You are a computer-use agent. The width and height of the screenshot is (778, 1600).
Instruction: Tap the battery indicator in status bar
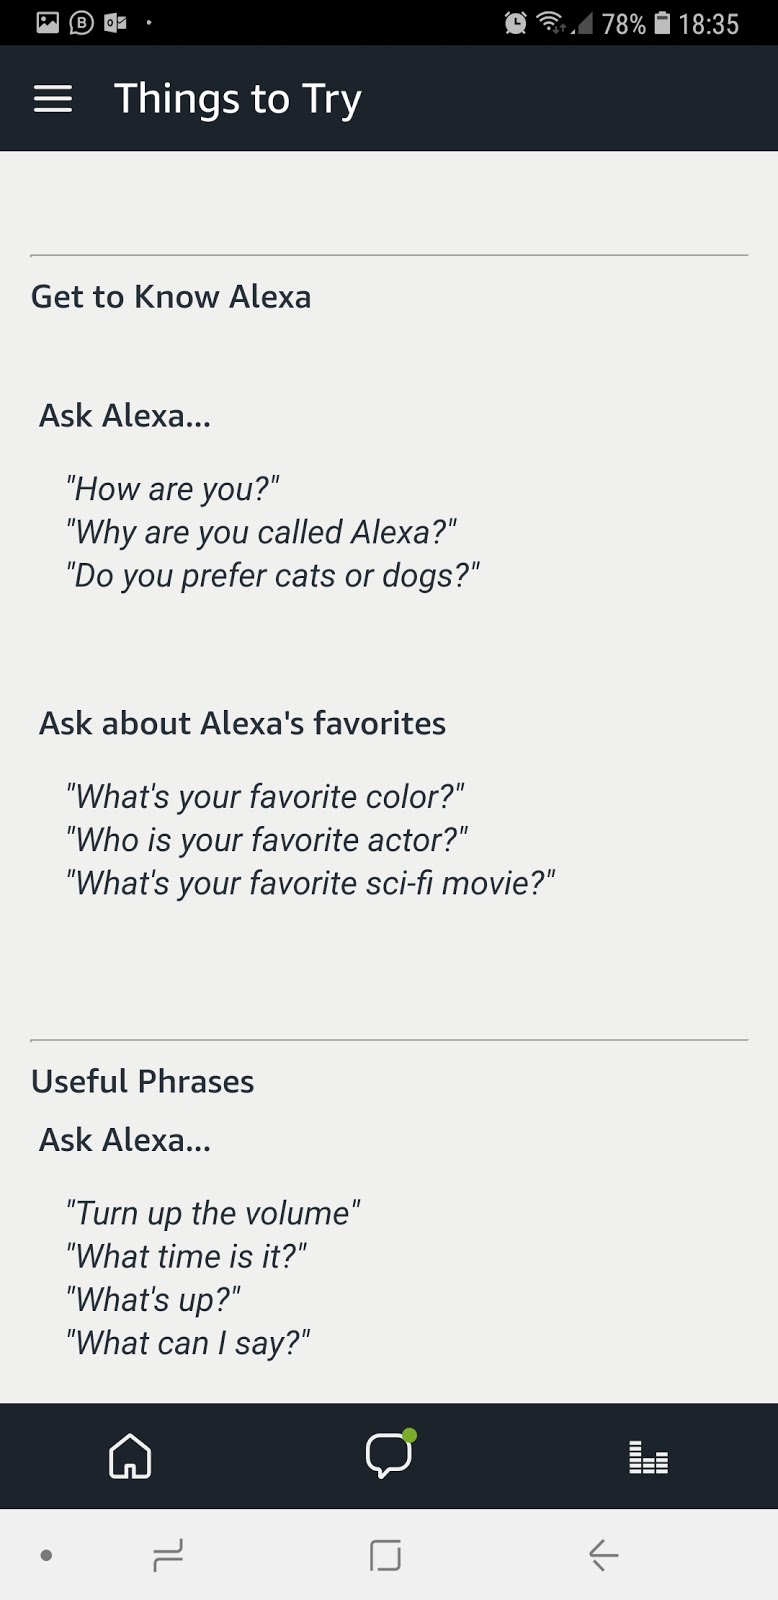click(x=662, y=23)
